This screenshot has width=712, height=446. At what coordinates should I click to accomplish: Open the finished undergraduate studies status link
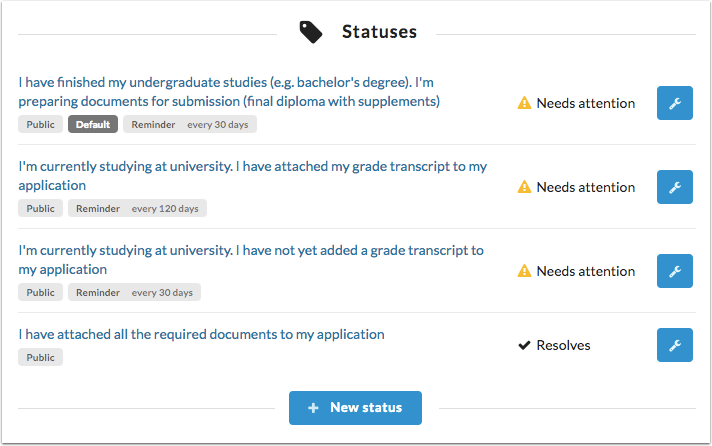point(230,91)
